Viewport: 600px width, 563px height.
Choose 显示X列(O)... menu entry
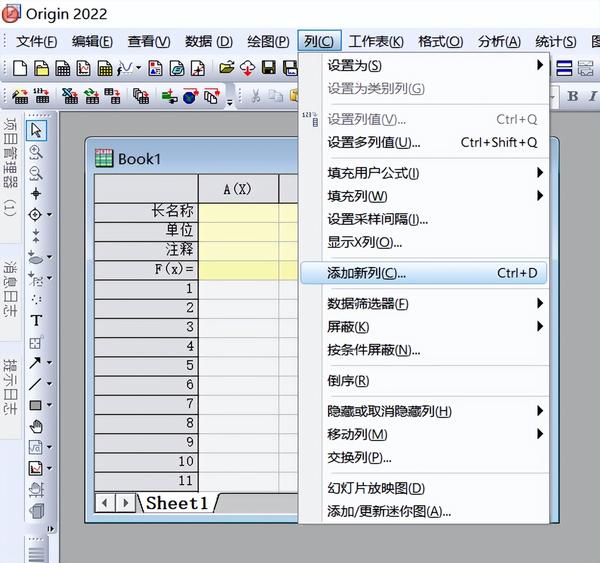[x=424, y=242]
